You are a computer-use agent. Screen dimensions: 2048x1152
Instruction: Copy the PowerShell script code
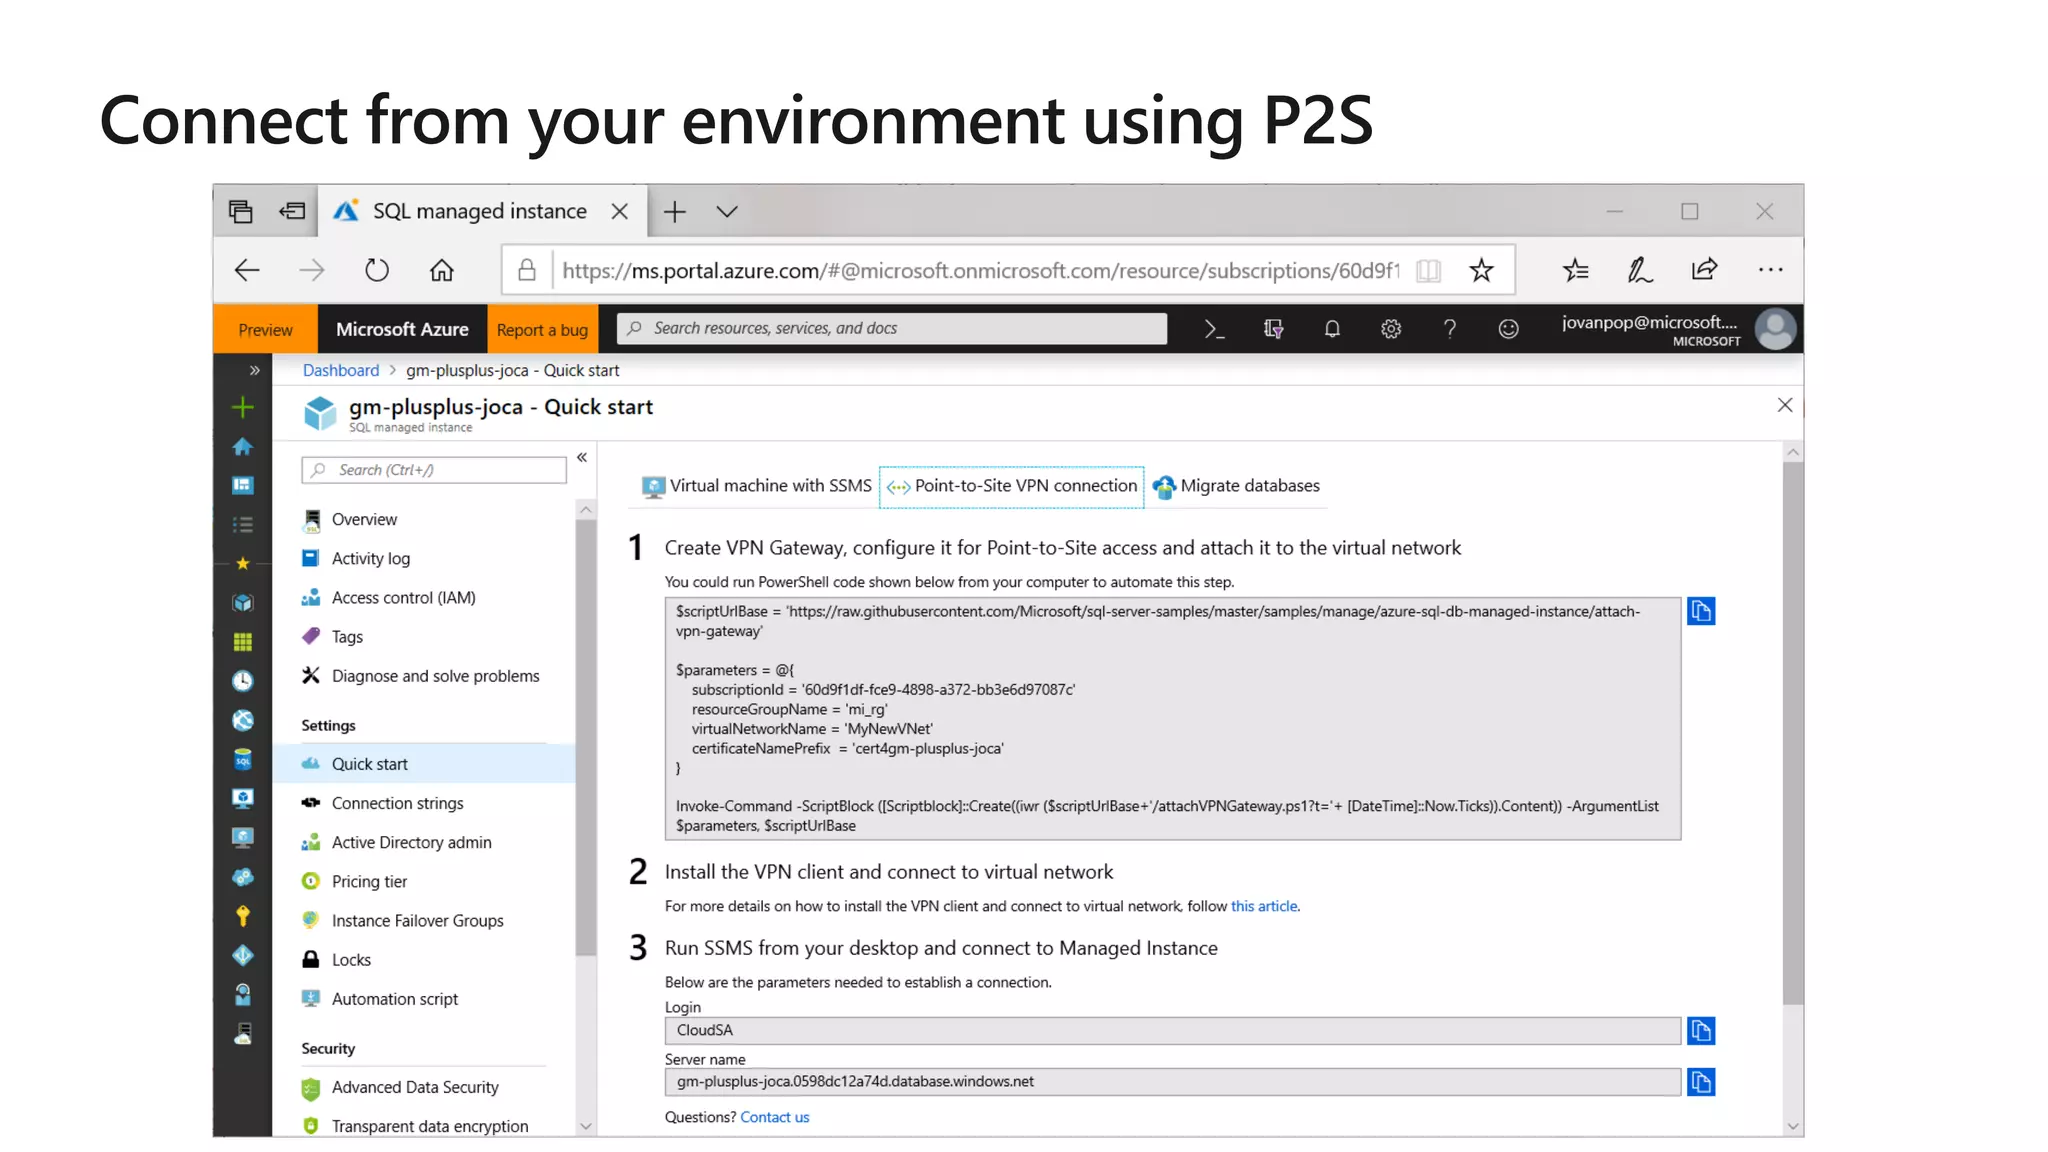1700,611
